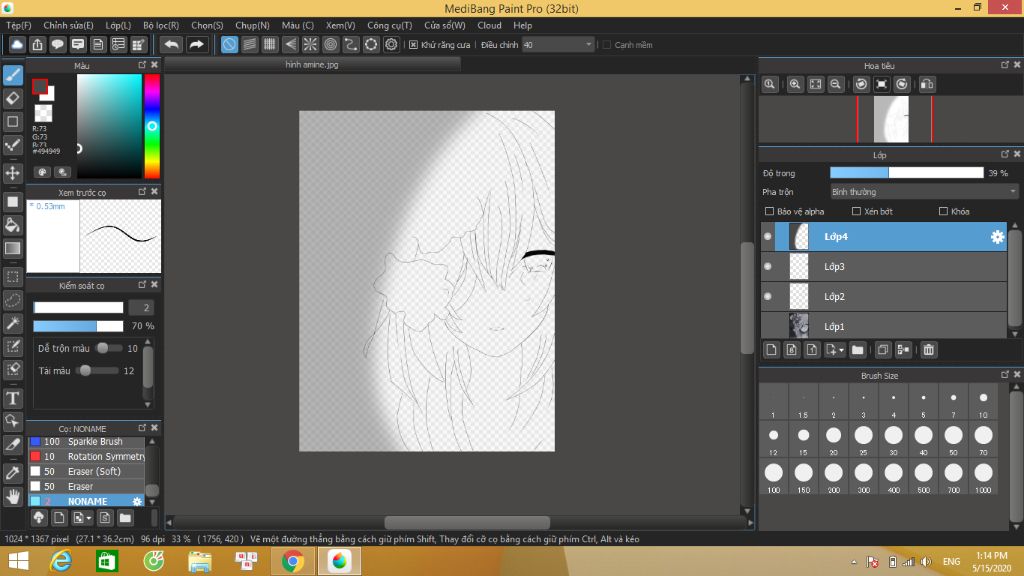The width and height of the screenshot is (1024, 576).
Task: Open the Tệp(F) menu
Action: click(x=19, y=25)
